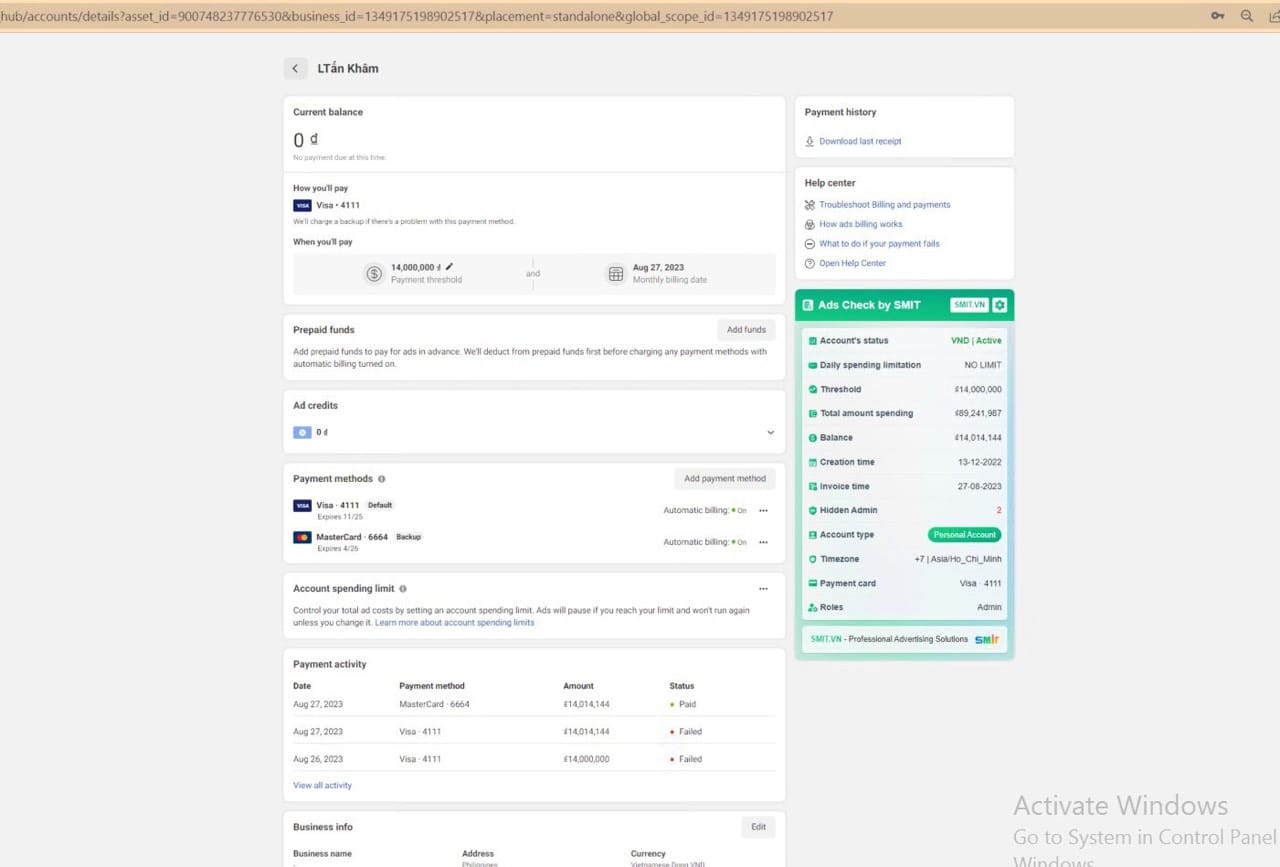Toggle automatic billing for MasterCard 6664

(x=739, y=542)
